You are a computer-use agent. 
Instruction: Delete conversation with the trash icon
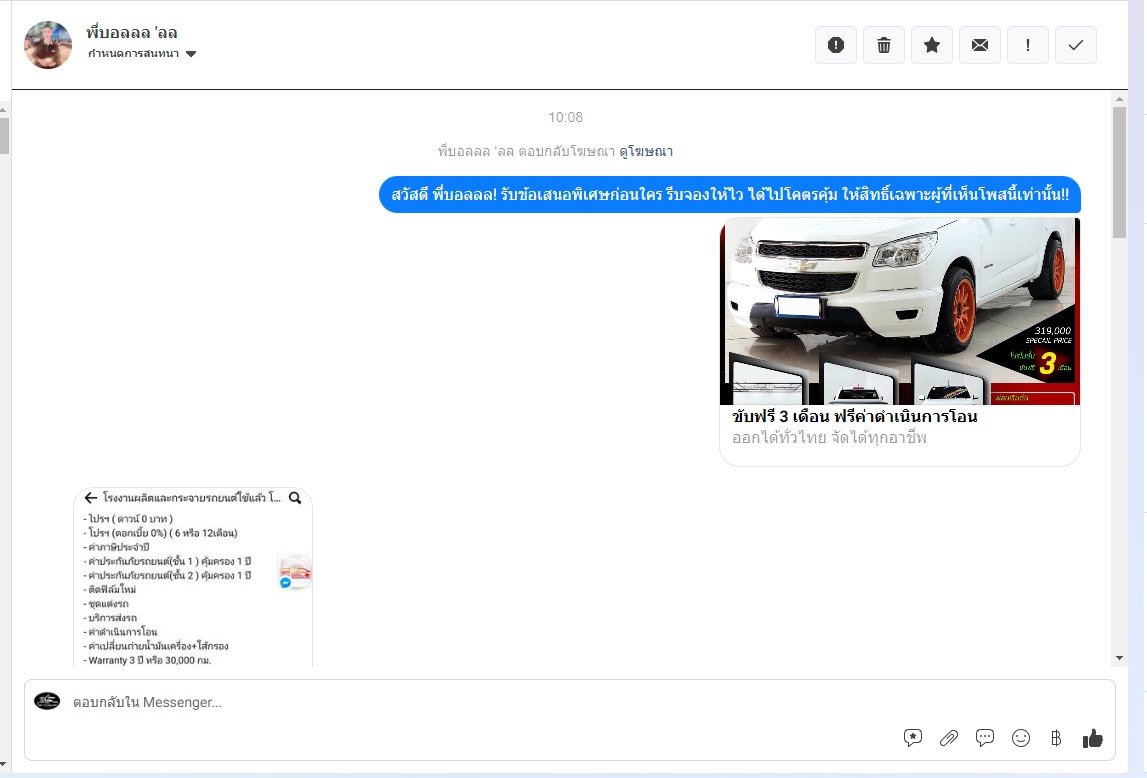[884, 45]
